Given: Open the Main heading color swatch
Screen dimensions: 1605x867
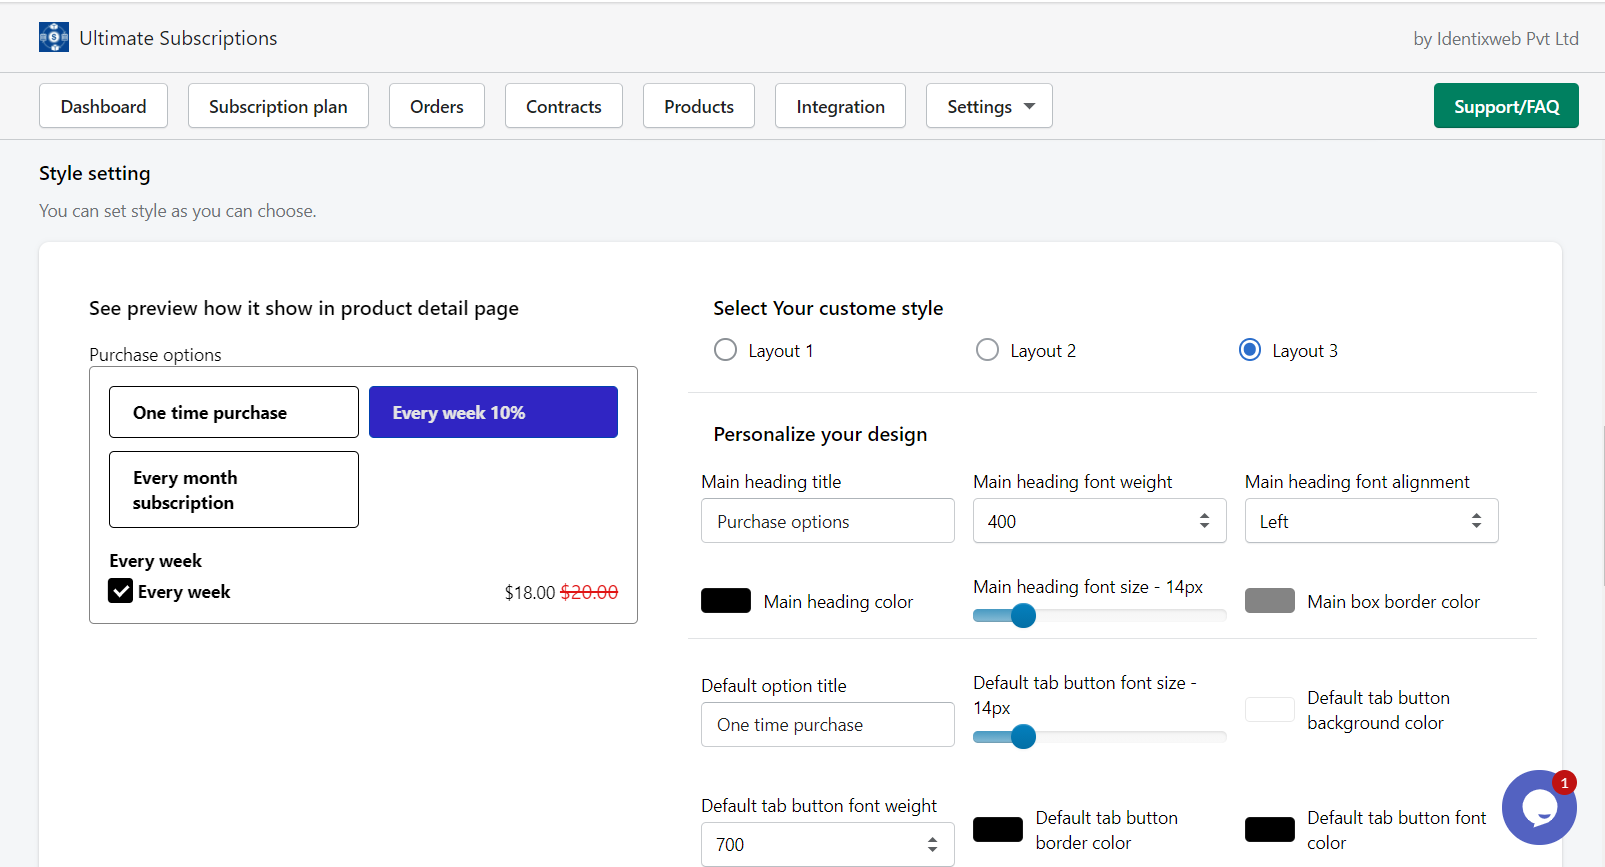Looking at the screenshot, I should coord(726,601).
